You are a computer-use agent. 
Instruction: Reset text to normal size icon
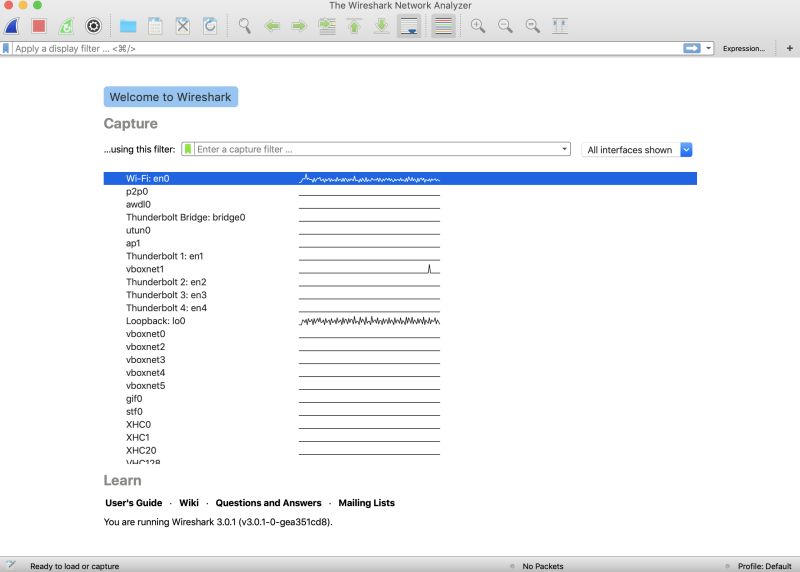[533, 26]
